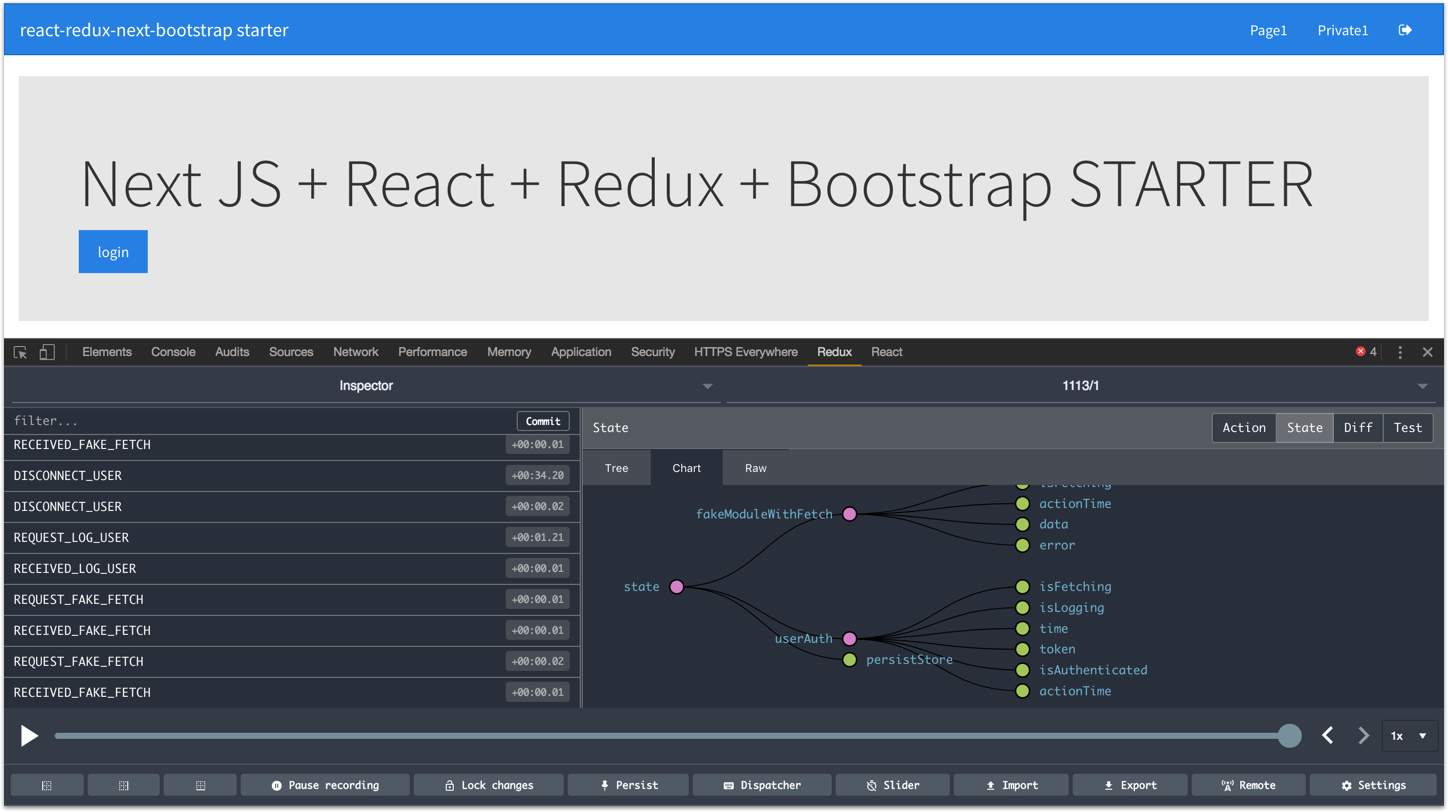
Task: Open the 1113/1 instance dropdown
Action: coord(1080,386)
